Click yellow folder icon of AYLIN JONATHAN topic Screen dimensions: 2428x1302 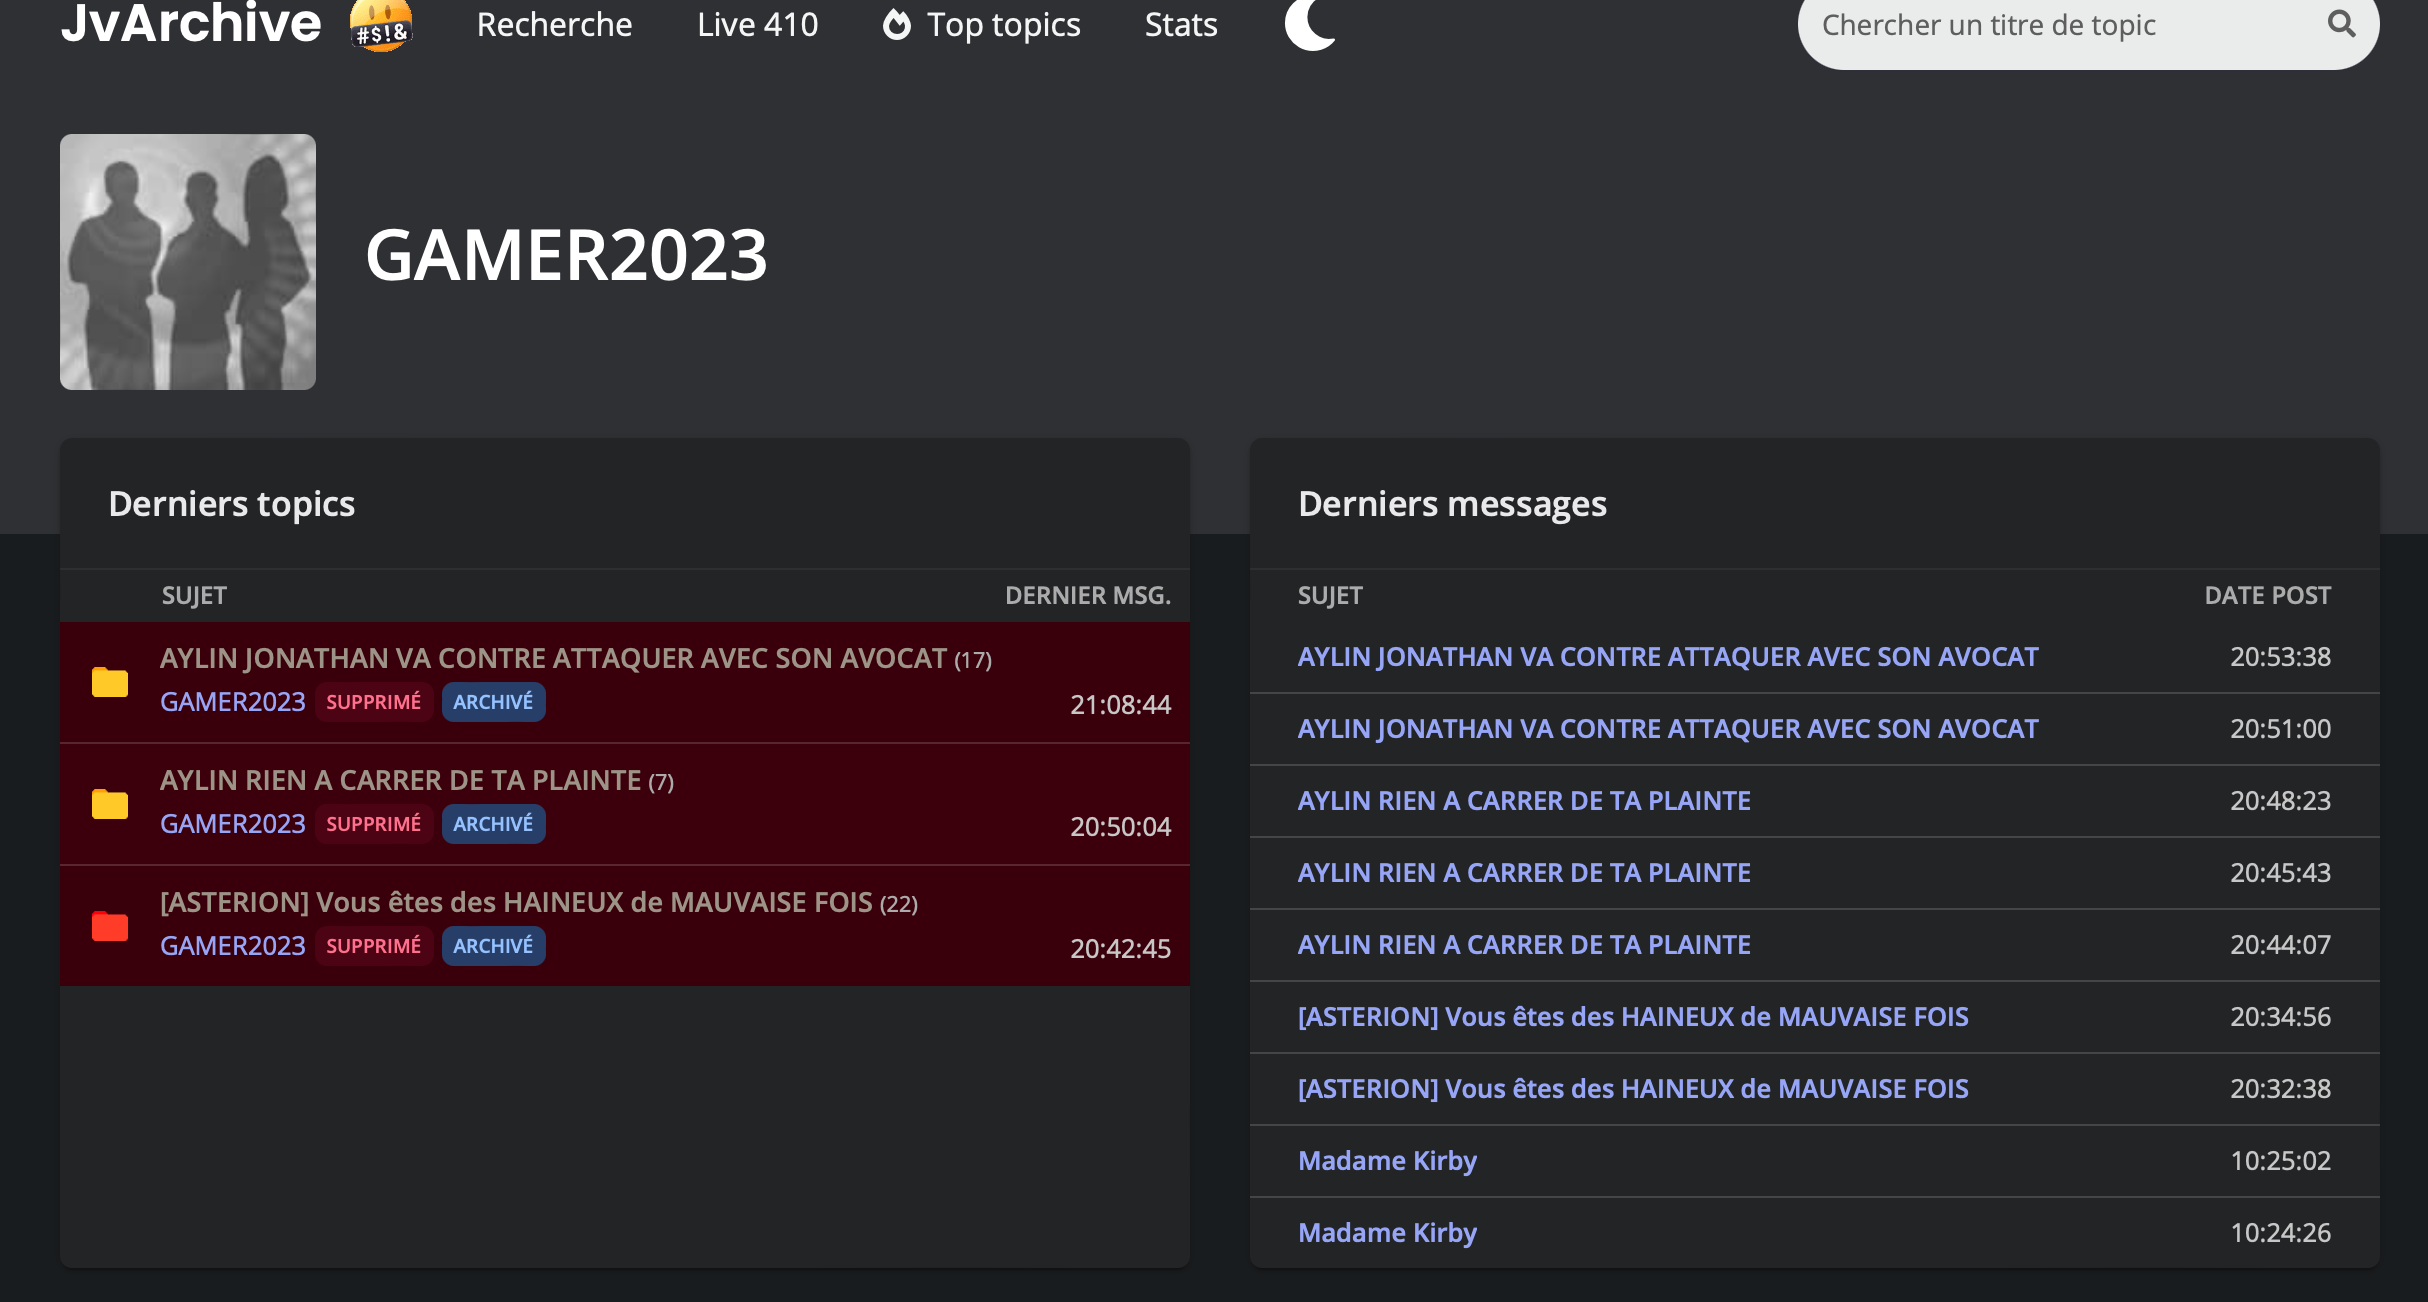110,682
